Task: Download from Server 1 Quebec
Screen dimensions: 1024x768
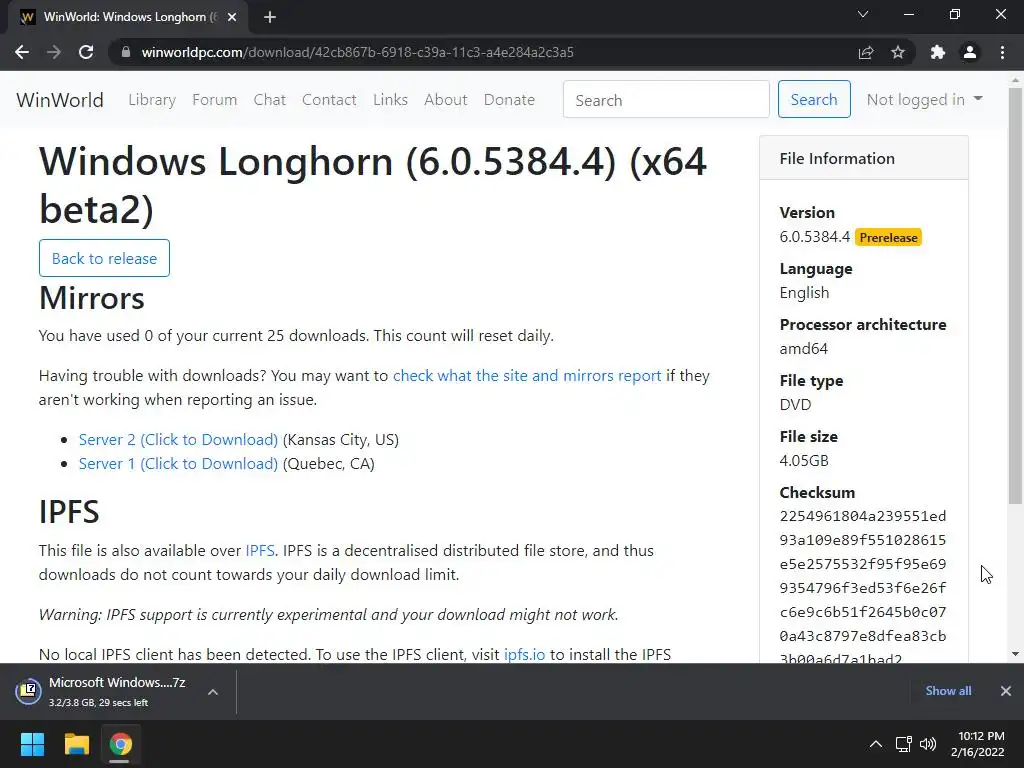Action: [178, 464]
